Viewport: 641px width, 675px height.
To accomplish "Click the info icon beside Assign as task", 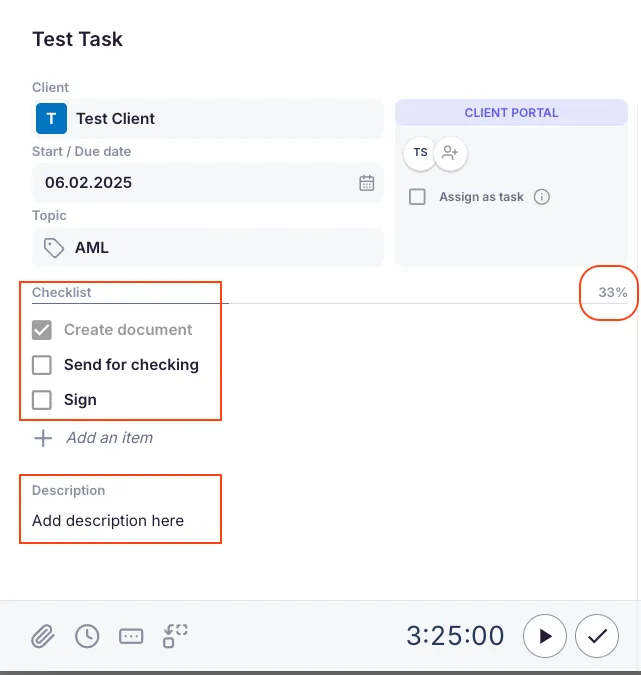I will pos(542,197).
